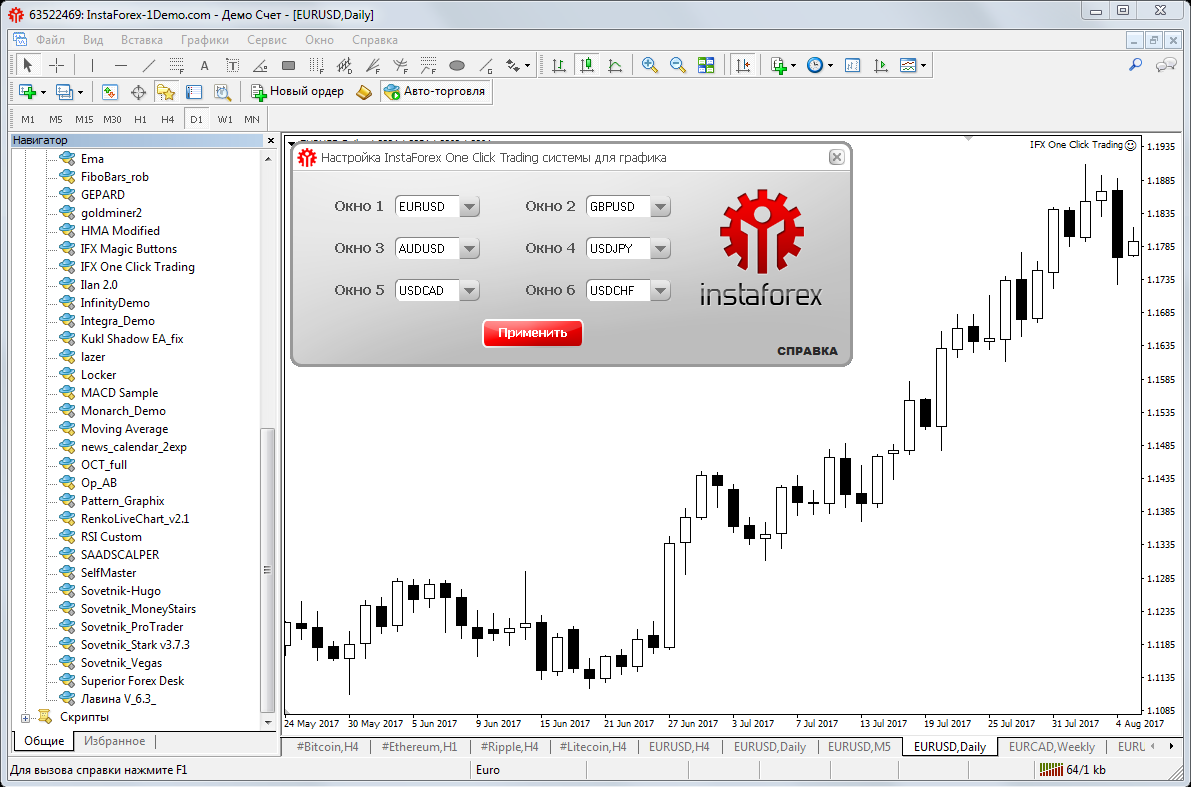Image resolution: width=1191 pixels, height=787 pixels.
Task: Toggle chart shift icon
Action: coord(742,65)
